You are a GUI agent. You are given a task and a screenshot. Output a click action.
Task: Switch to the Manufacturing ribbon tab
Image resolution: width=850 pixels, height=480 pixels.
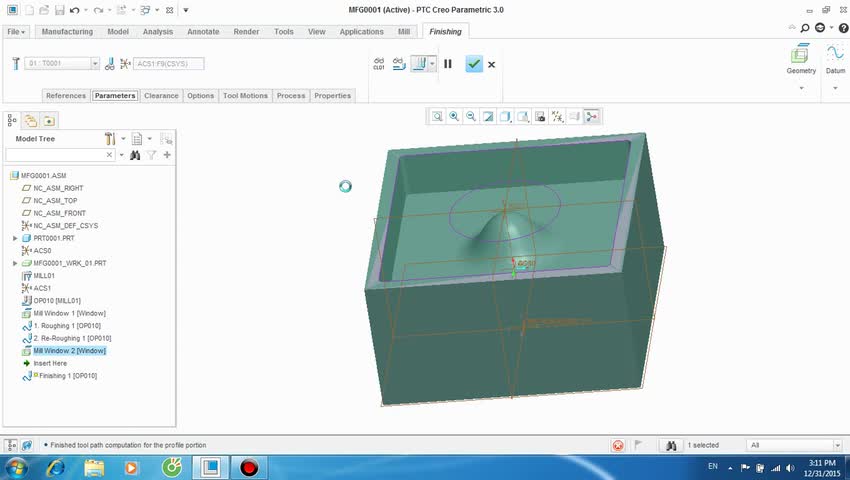coord(67,31)
